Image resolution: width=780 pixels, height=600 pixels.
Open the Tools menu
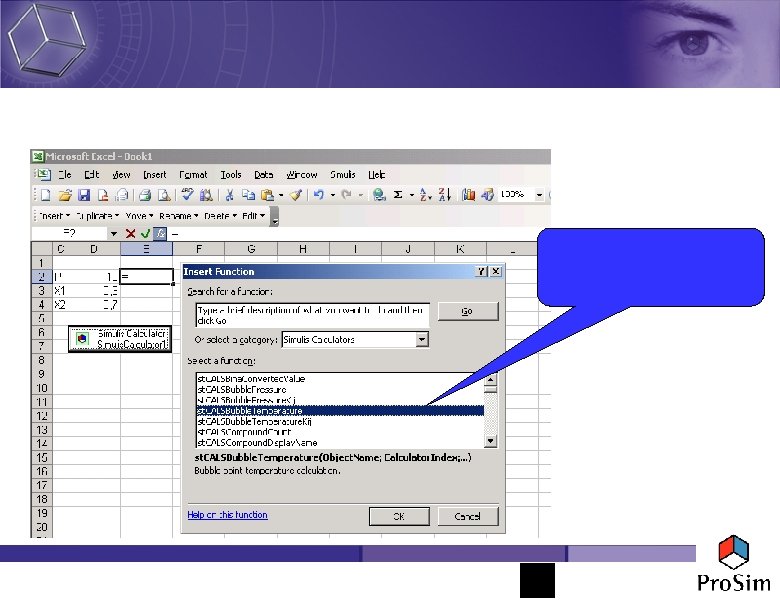tap(231, 175)
